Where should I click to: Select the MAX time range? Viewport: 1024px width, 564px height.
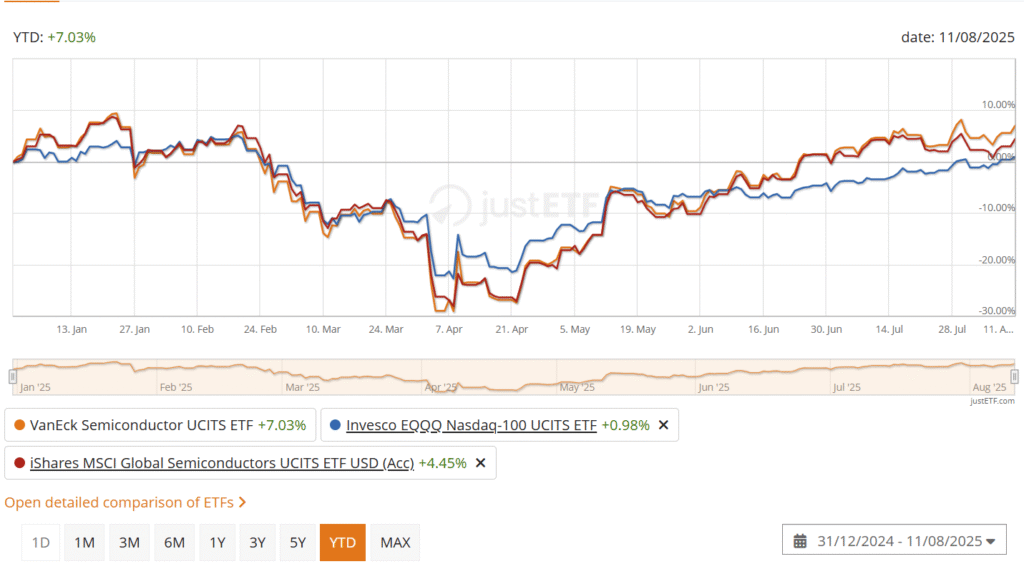395,542
